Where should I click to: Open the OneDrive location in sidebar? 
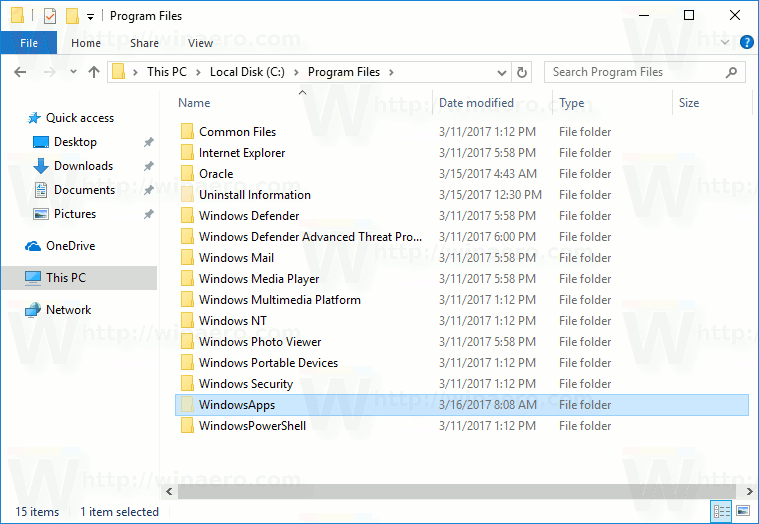[x=70, y=246]
